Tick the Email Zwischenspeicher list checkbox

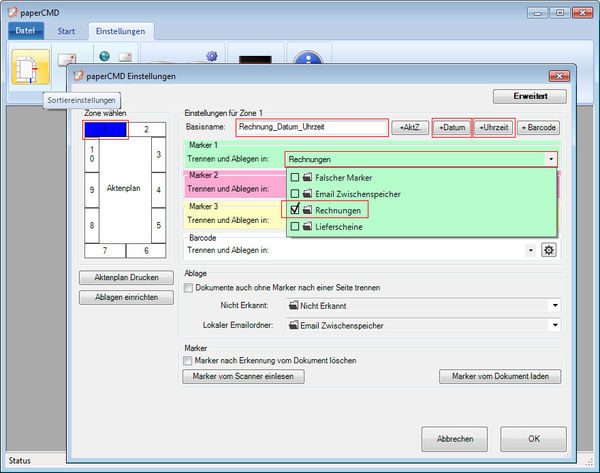(295, 194)
